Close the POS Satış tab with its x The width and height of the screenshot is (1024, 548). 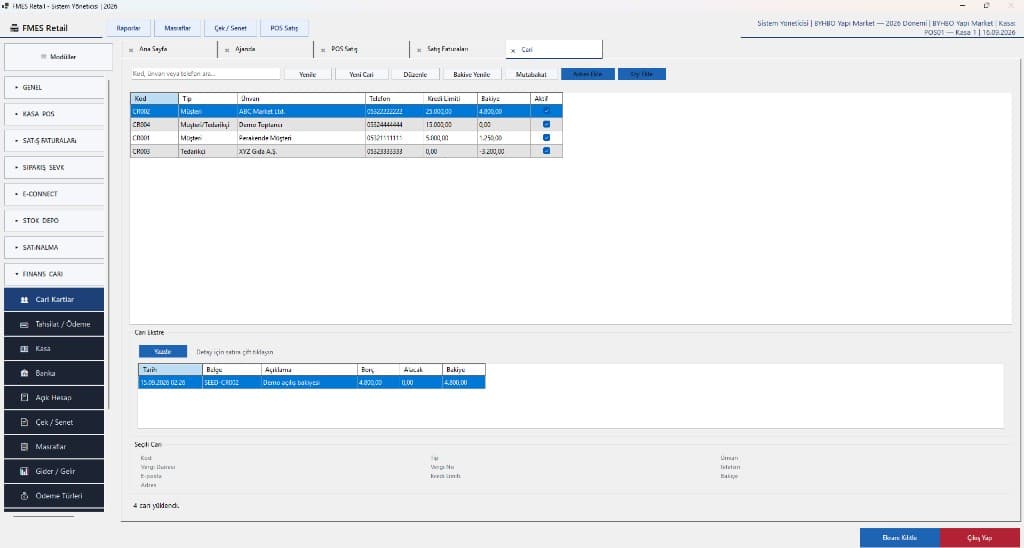pos(323,50)
